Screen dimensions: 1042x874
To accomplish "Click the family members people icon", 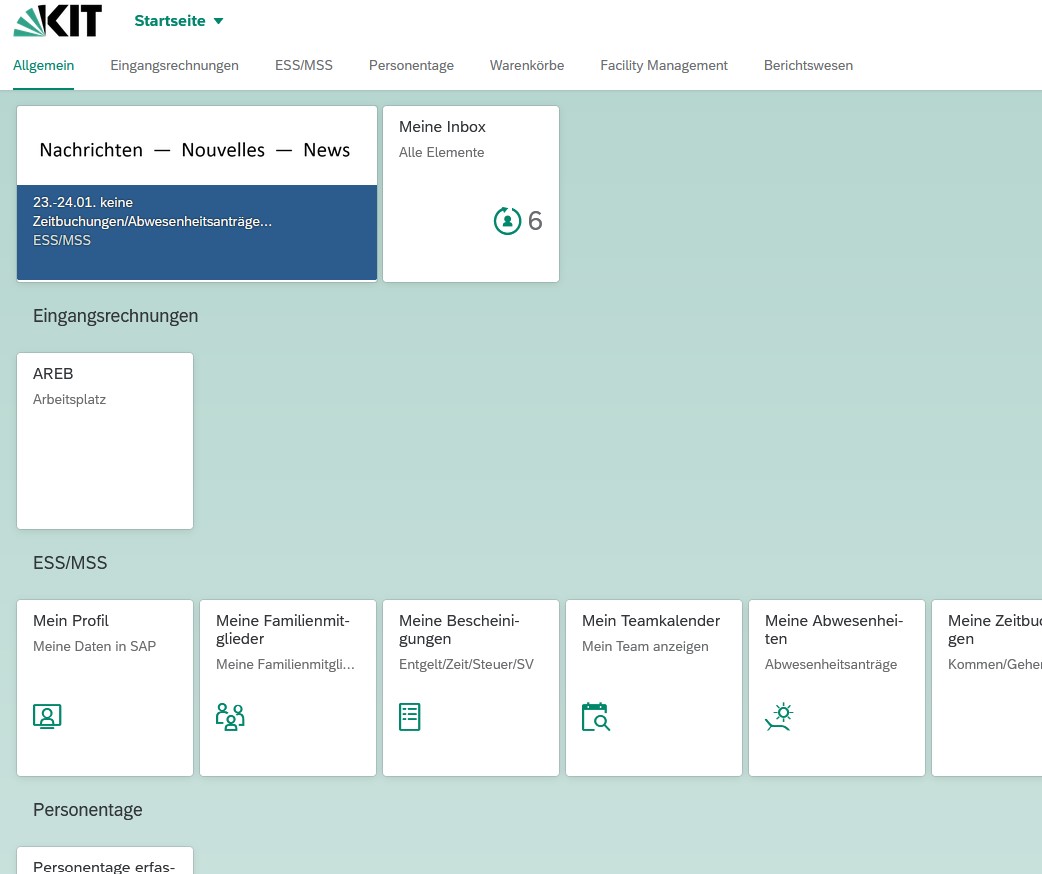I will point(230,716).
